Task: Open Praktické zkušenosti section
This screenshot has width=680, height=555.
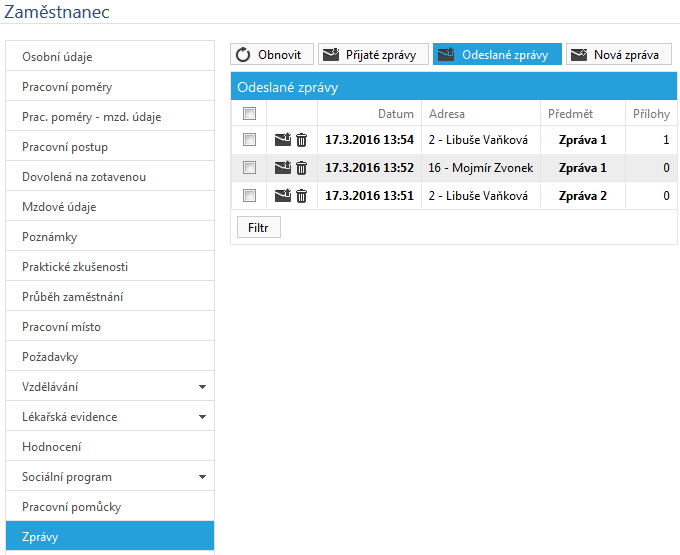Action: point(110,266)
